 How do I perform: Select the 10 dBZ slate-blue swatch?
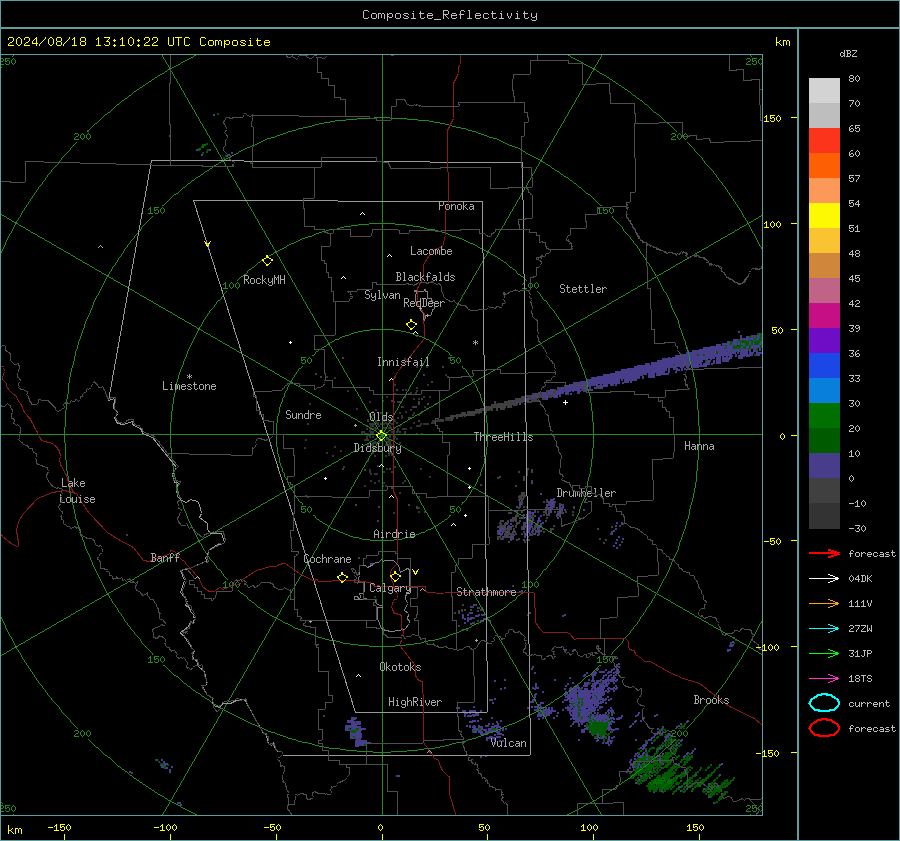pyautogui.click(x=824, y=466)
